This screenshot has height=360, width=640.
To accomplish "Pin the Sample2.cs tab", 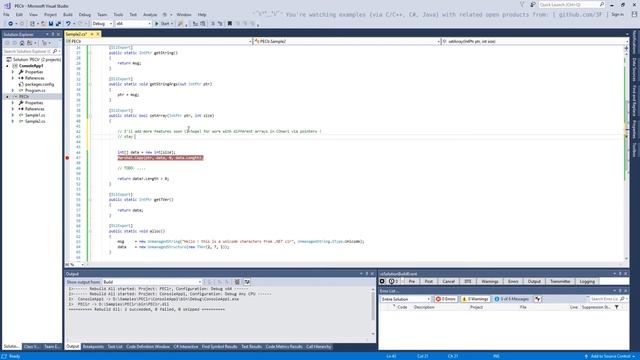I will [92, 34].
